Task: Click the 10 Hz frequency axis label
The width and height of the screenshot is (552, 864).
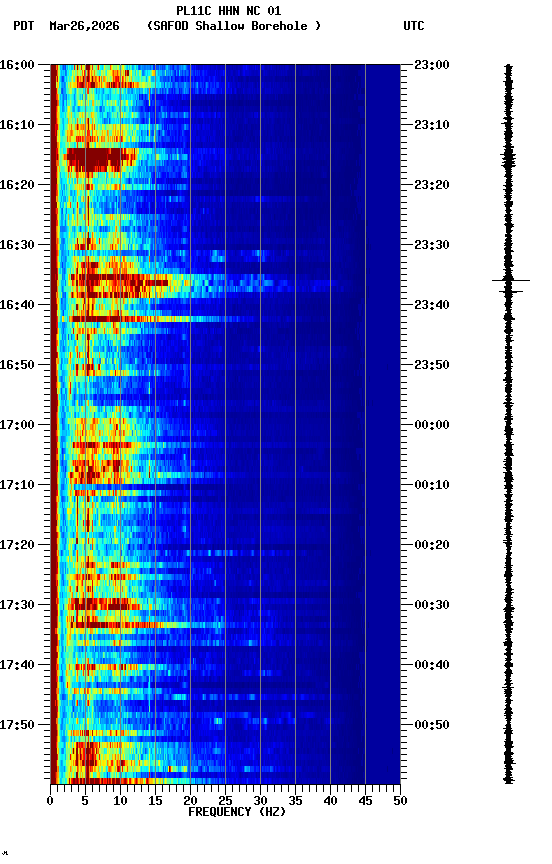Action: (120, 801)
